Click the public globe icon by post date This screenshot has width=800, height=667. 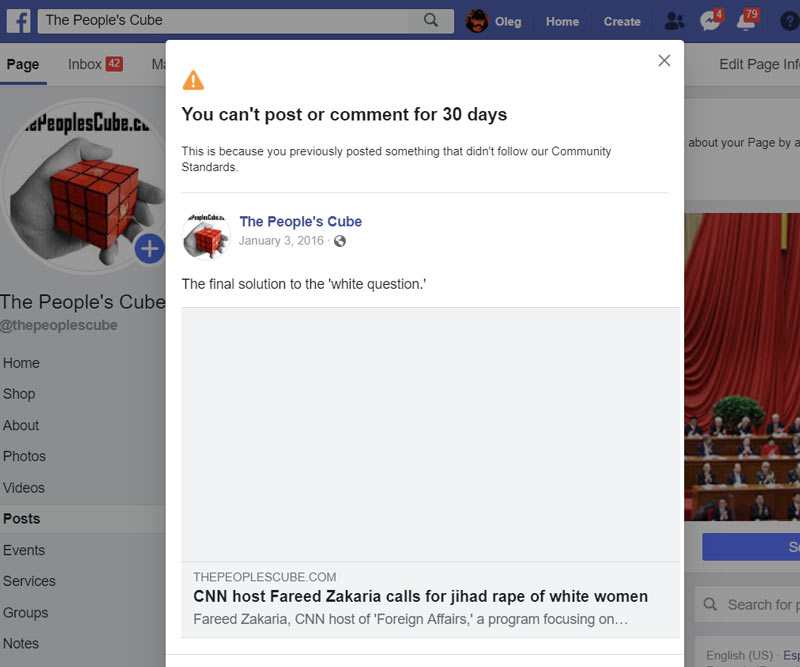pos(340,241)
